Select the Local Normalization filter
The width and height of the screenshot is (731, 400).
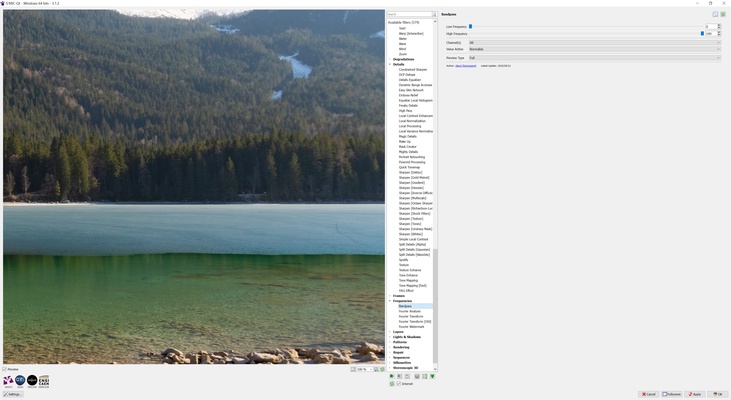(412, 121)
